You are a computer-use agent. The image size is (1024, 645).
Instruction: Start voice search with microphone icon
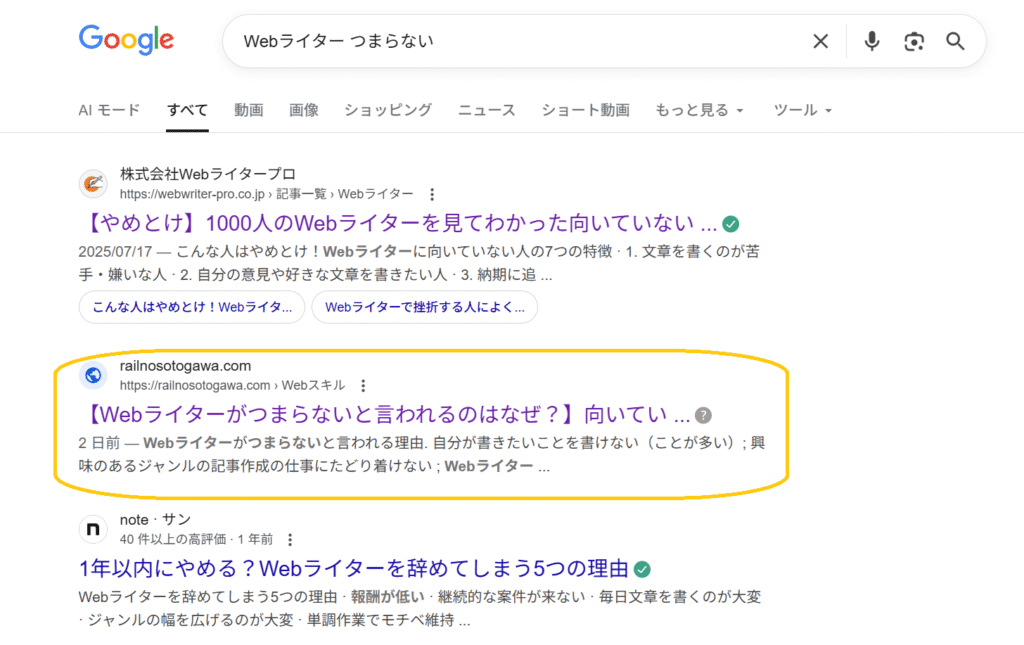click(872, 41)
